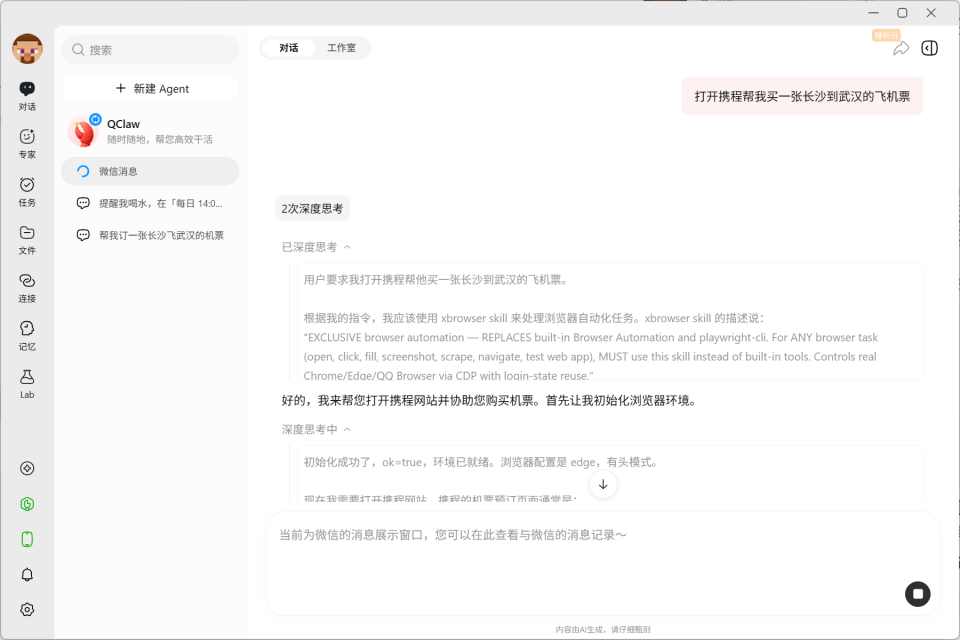This screenshot has width=960, height=640.
Task: Select the 微信消息 conversation
Action: click(x=150, y=171)
